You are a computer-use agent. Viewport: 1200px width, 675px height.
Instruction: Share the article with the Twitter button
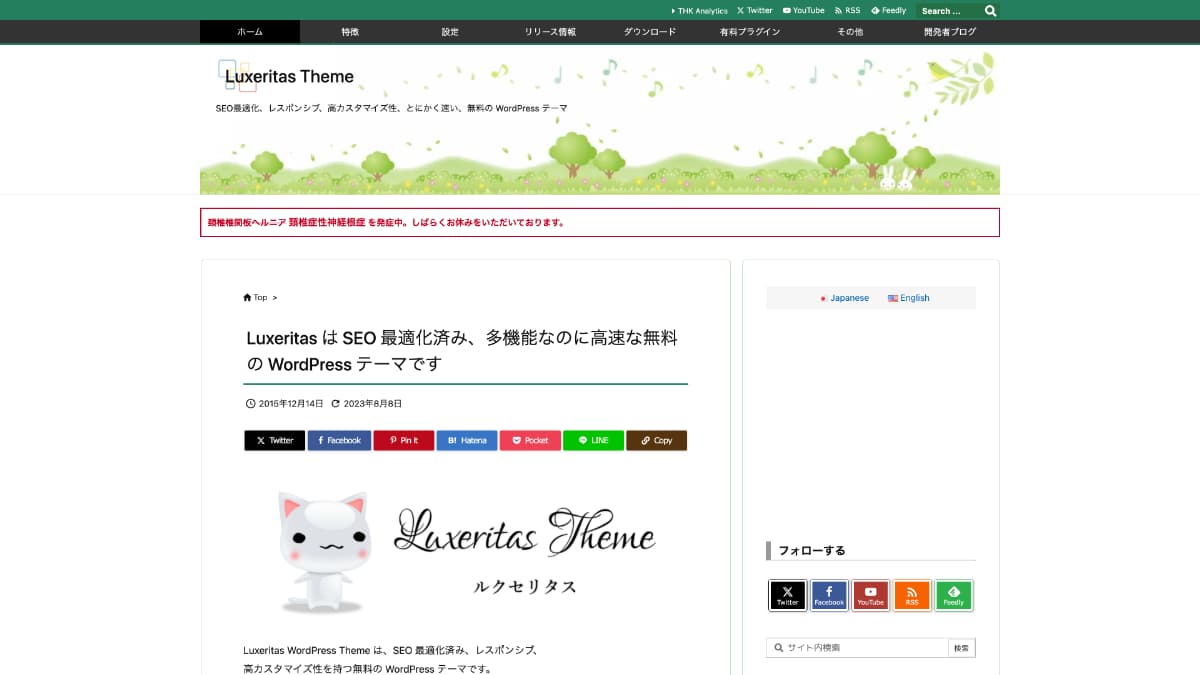[275, 440]
